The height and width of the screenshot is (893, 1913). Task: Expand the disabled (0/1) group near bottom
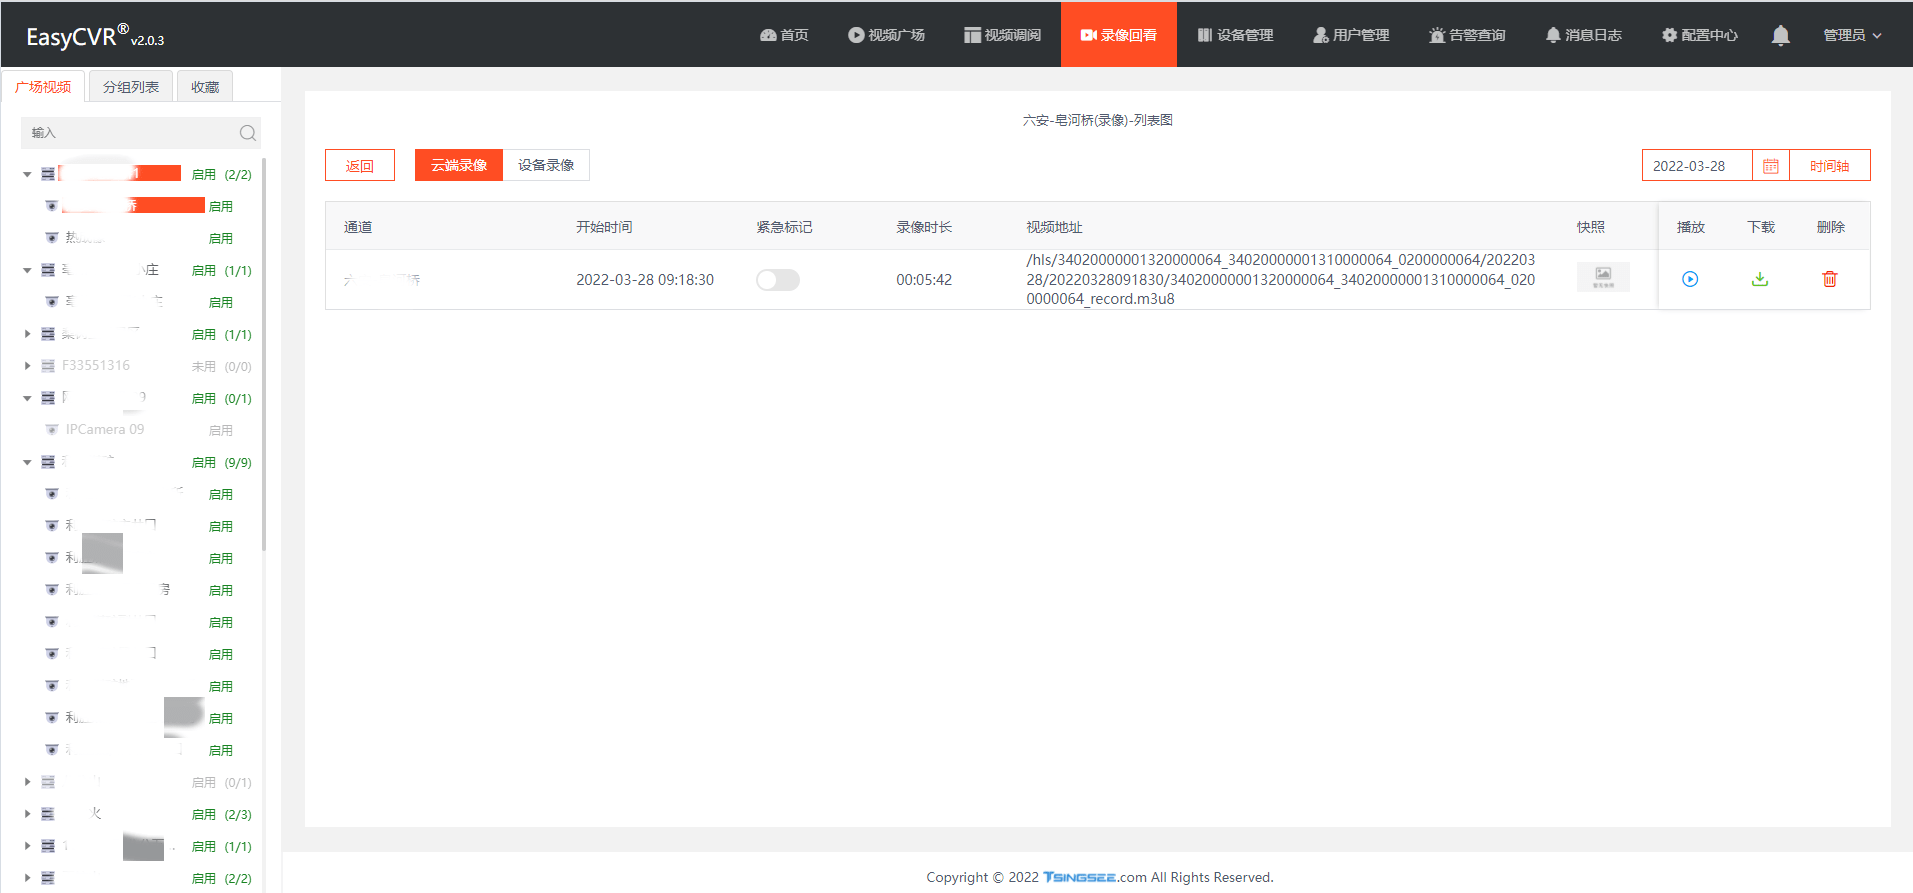pos(27,782)
